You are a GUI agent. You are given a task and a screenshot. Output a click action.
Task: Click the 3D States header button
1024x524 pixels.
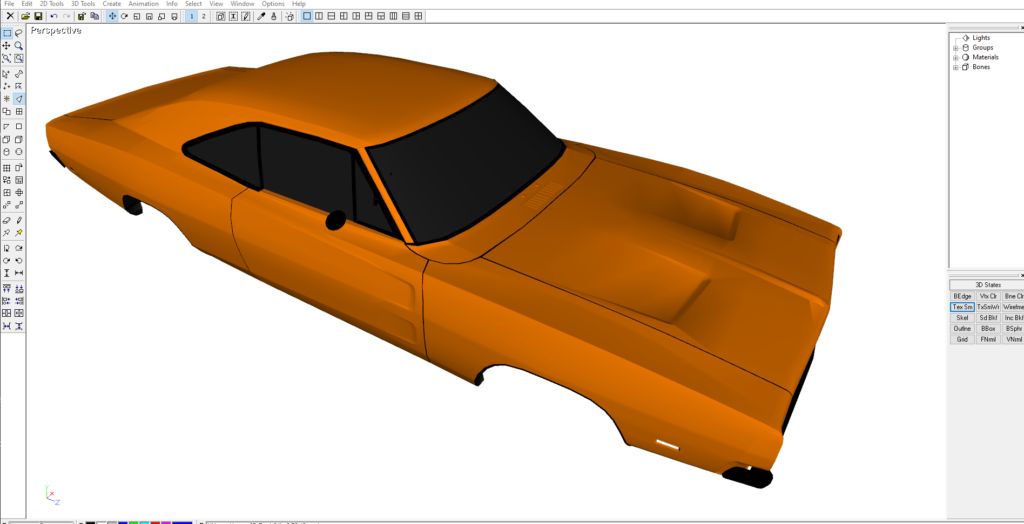pyautogui.click(x=987, y=285)
